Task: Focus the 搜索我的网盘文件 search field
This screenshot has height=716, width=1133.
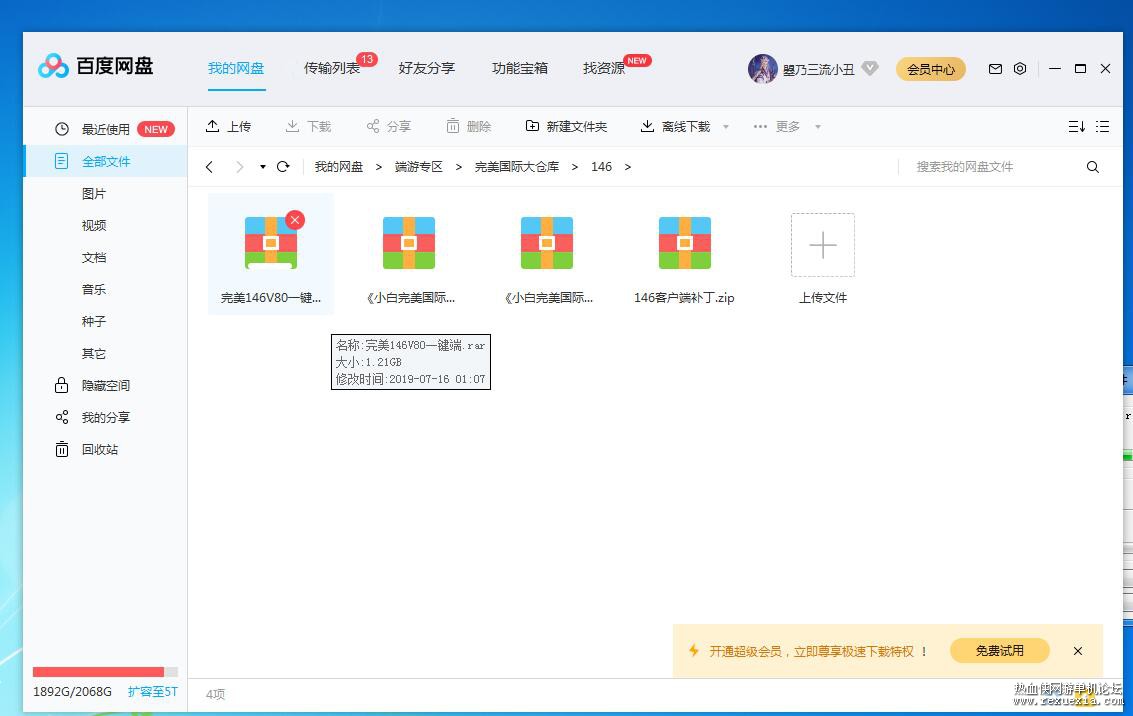Action: [990, 167]
